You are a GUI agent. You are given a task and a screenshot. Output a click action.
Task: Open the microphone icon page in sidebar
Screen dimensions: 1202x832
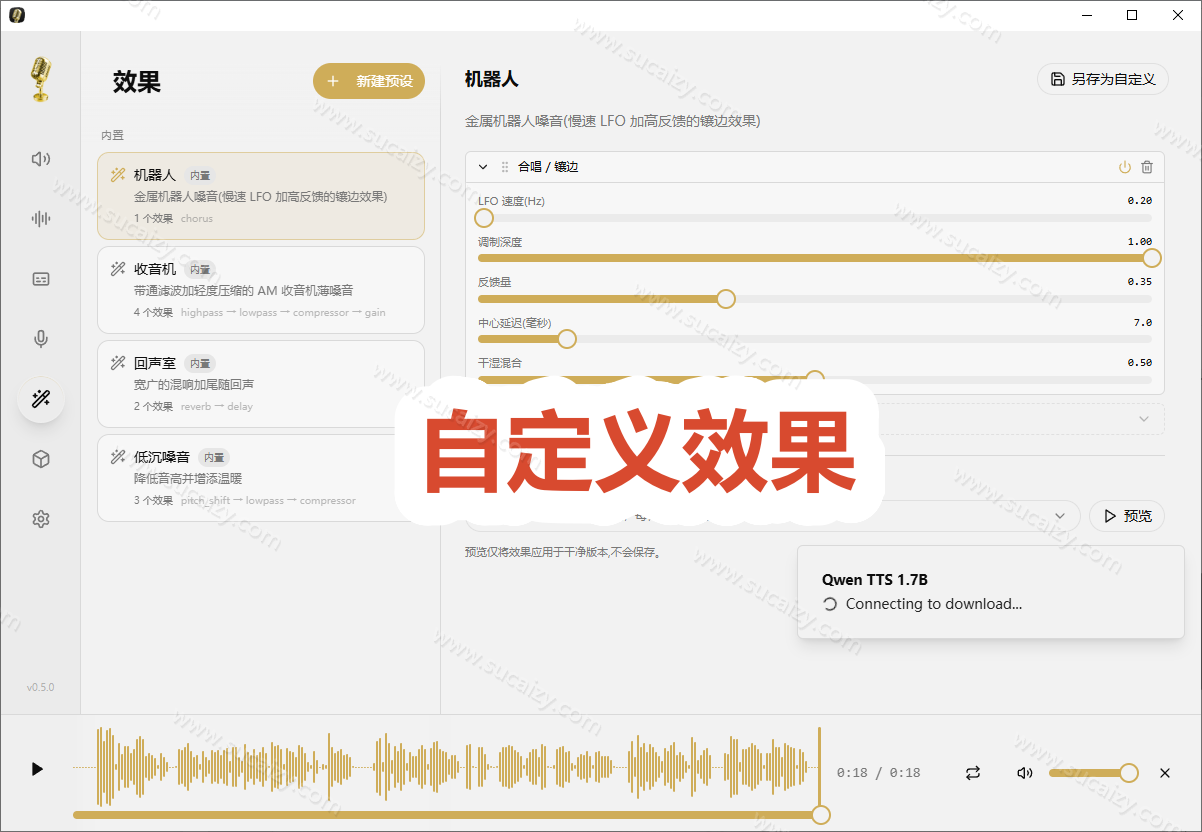click(41, 339)
